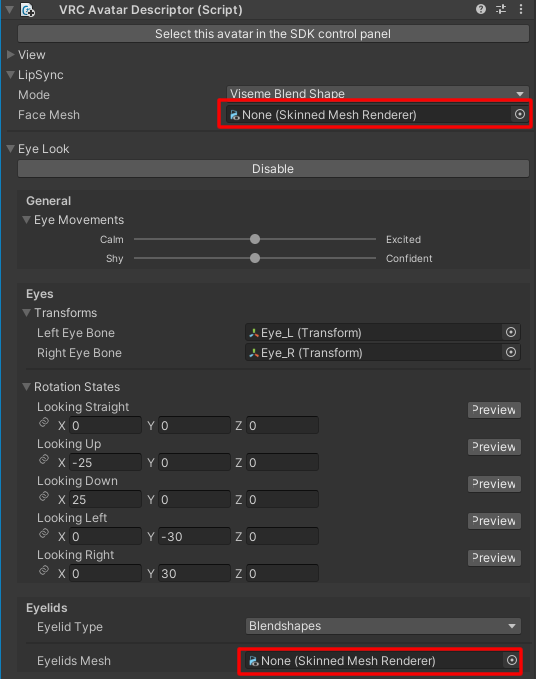Image resolution: width=536 pixels, height=679 pixels.
Task: Click Looking Left Y value field
Action: point(194,537)
